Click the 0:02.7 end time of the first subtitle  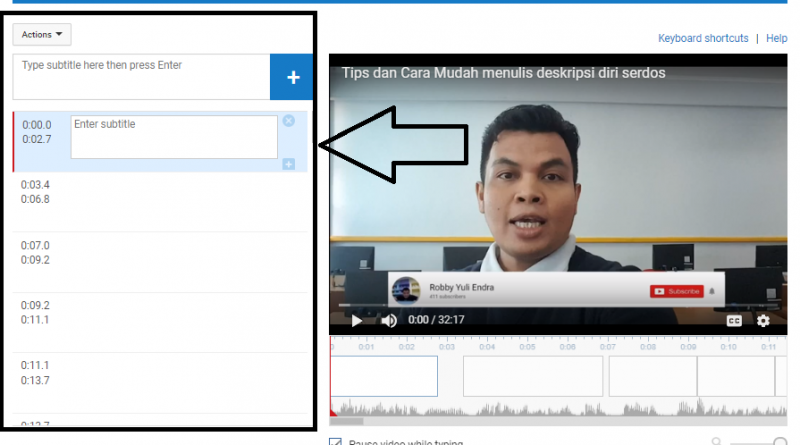[x=37, y=139]
